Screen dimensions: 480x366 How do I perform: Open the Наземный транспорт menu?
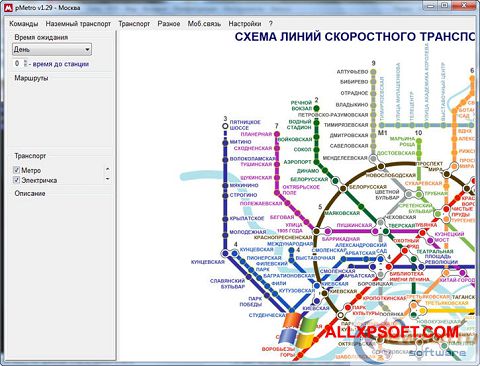(x=78, y=24)
